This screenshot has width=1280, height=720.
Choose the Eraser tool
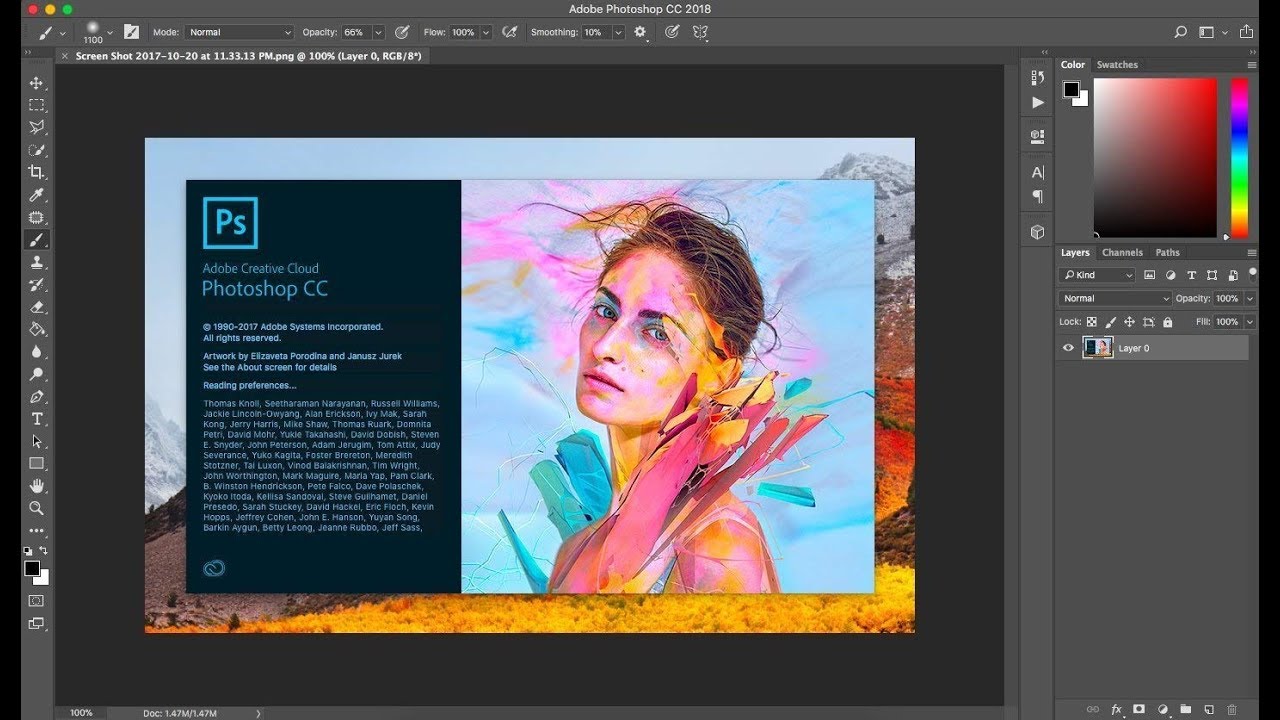pyautogui.click(x=37, y=307)
